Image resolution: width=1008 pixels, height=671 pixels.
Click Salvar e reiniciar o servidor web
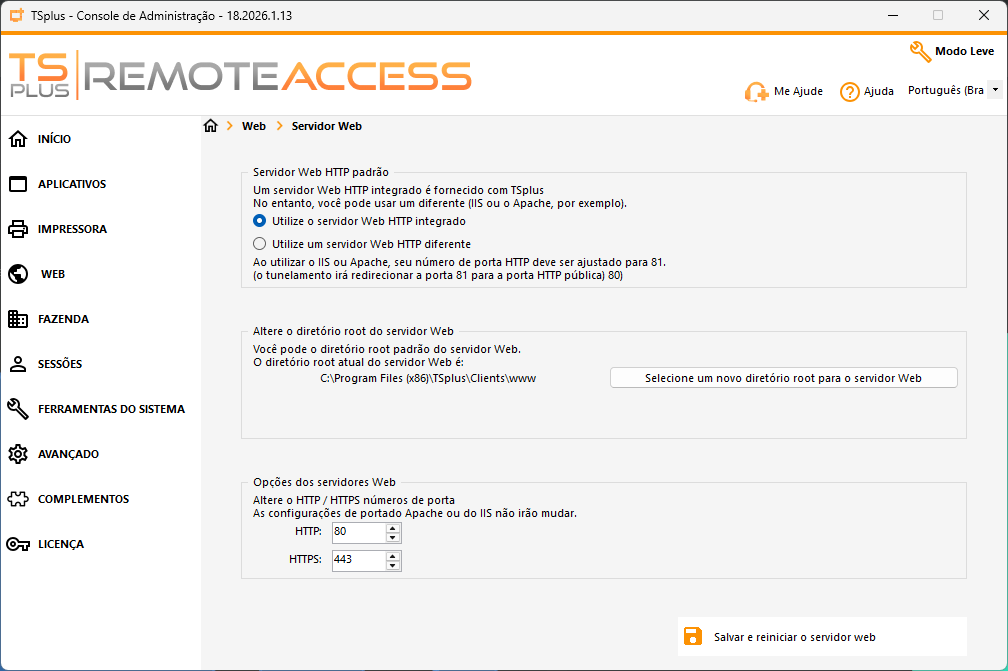(794, 637)
